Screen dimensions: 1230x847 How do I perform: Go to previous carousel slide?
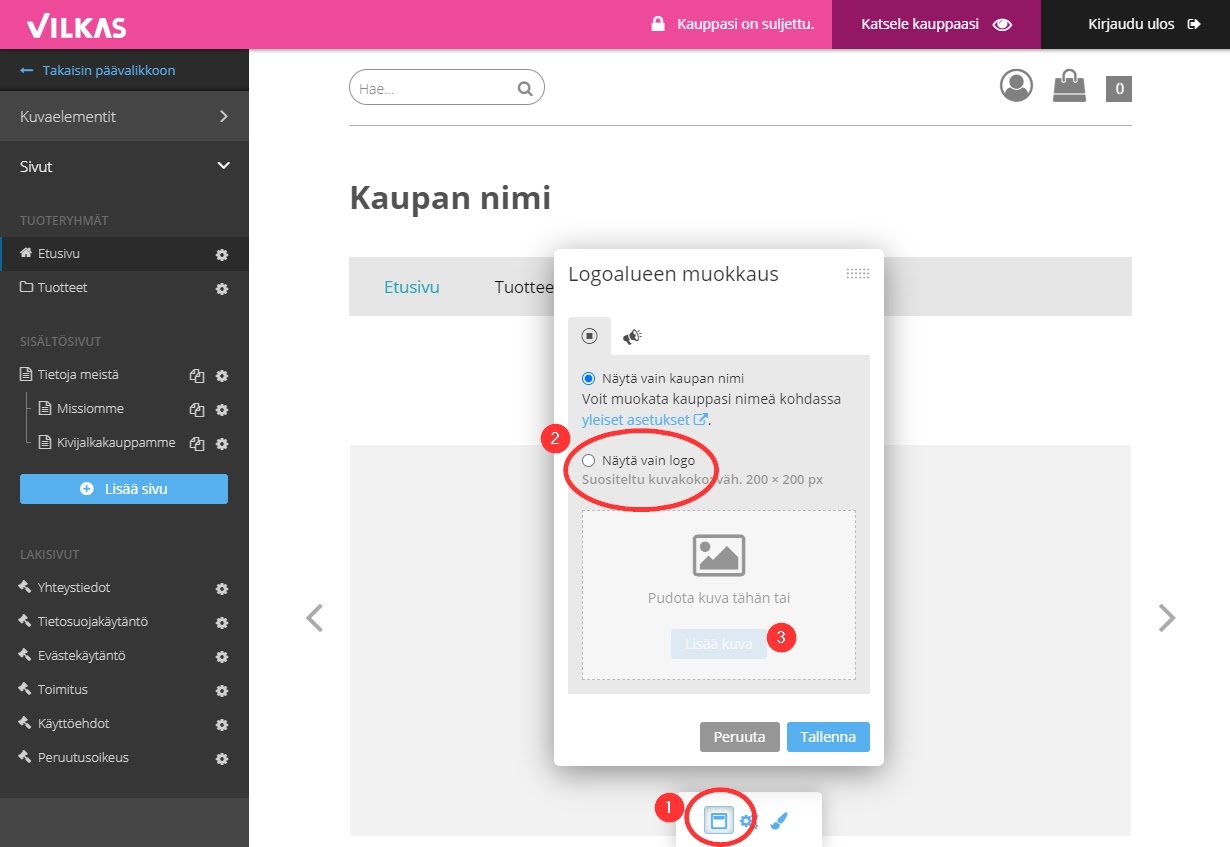(315, 618)
